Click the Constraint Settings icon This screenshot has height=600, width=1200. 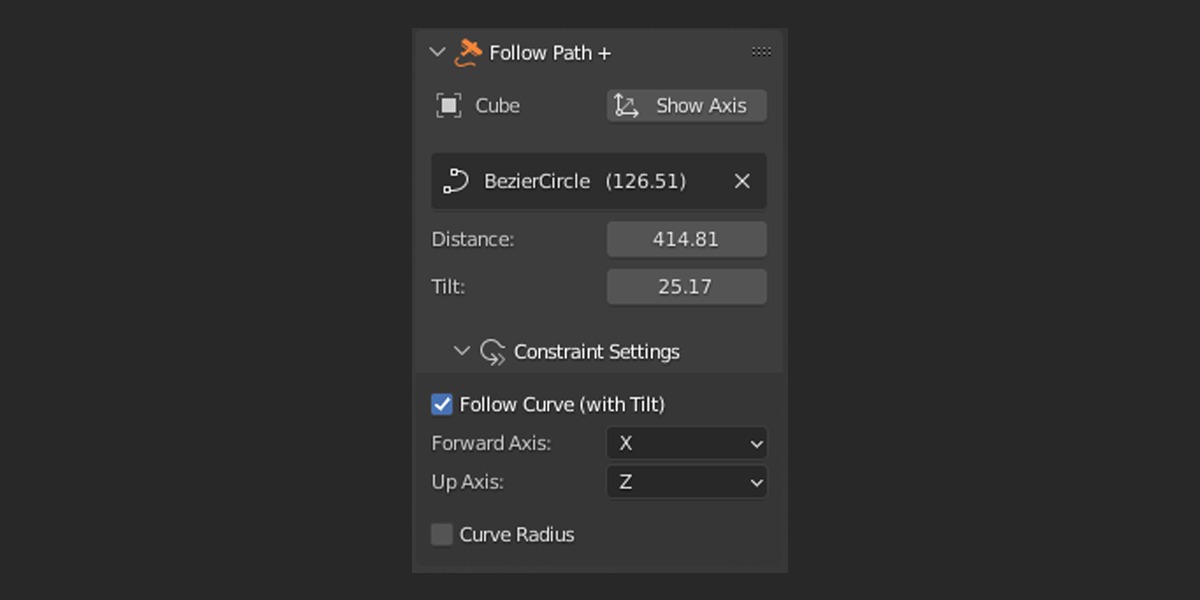click(493, 352)
